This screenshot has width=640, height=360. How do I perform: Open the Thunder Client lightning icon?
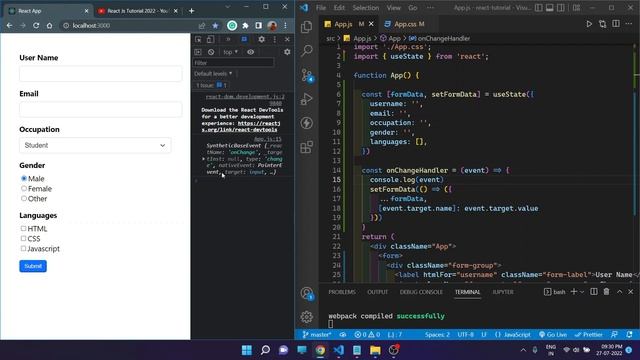click(307, 123)
